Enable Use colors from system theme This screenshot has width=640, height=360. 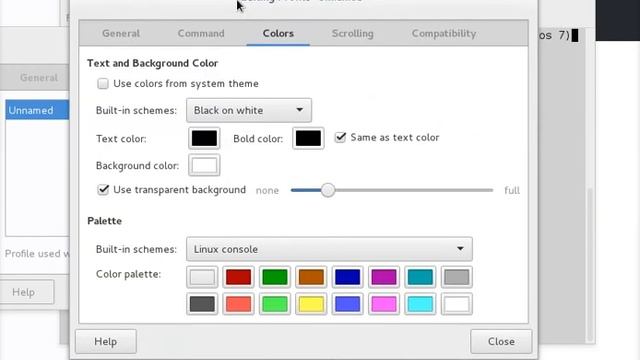[x=103, y=84]
